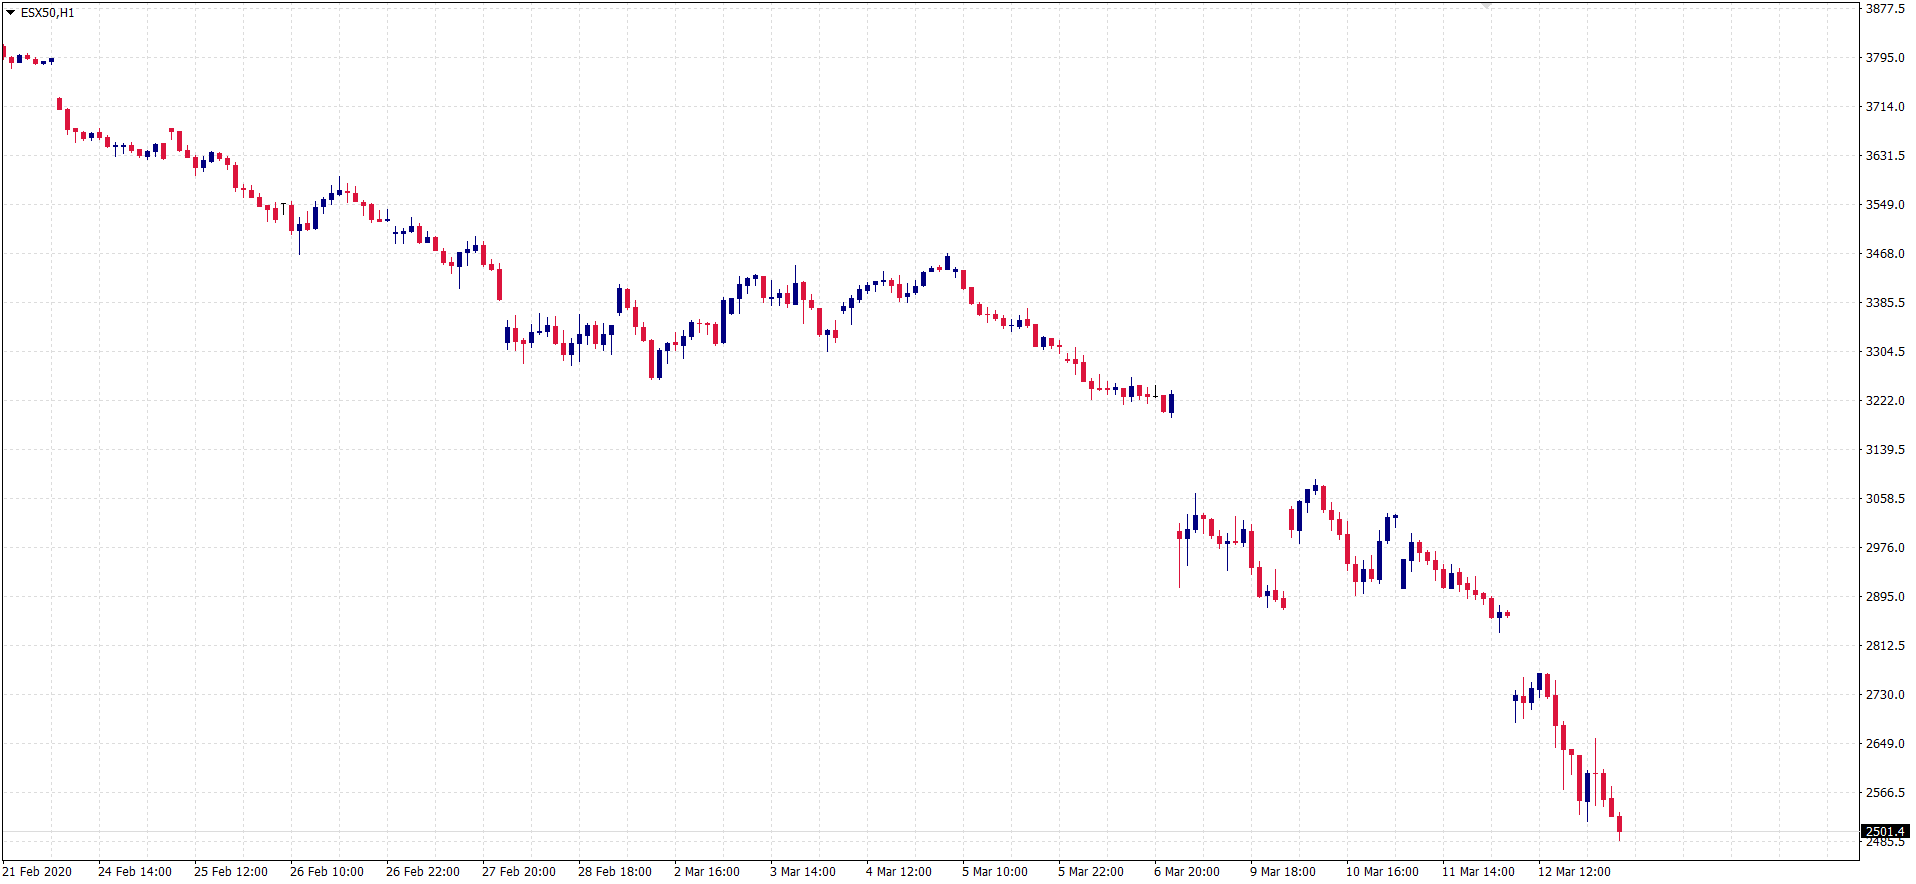1916x884 pixels.
Task: Click the 3631.5 price axis label
Action: (x=1885, y=156)
